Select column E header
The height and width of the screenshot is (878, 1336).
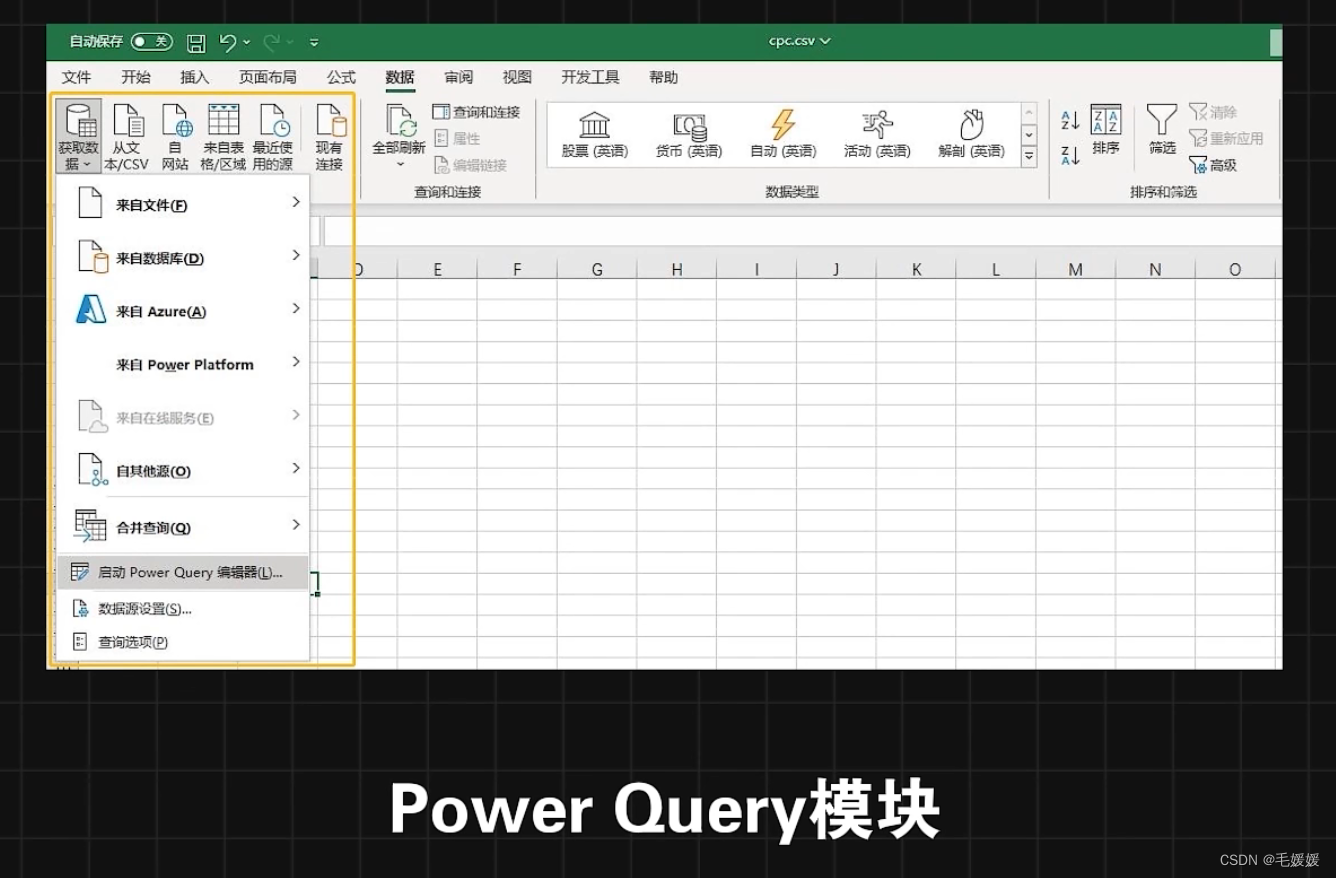(437, 269)
